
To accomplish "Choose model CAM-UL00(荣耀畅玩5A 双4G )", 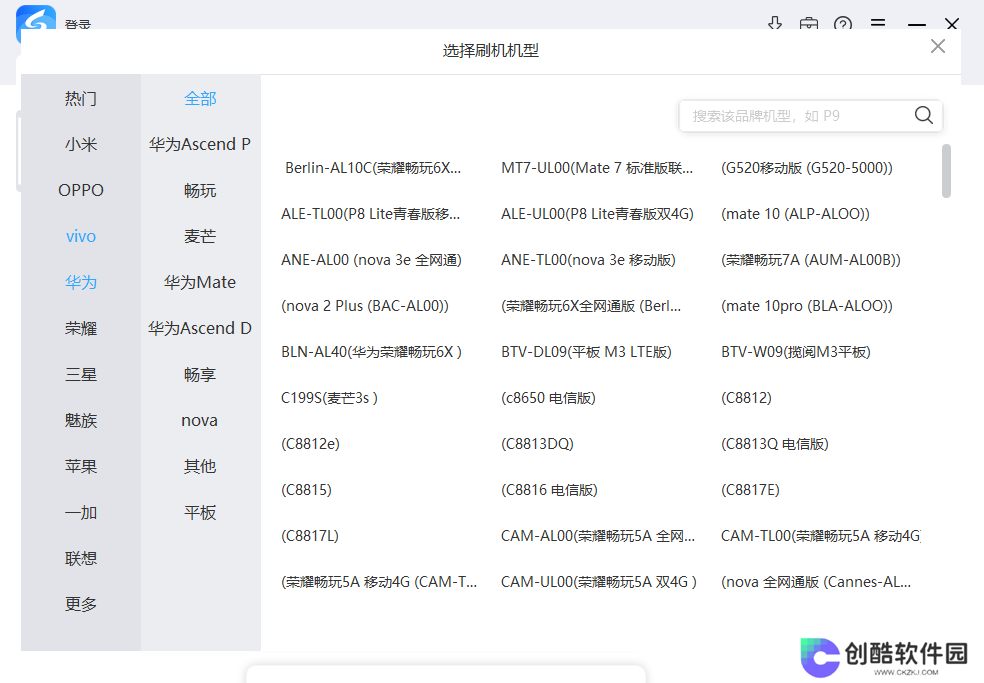I will (x=599, y=582).
